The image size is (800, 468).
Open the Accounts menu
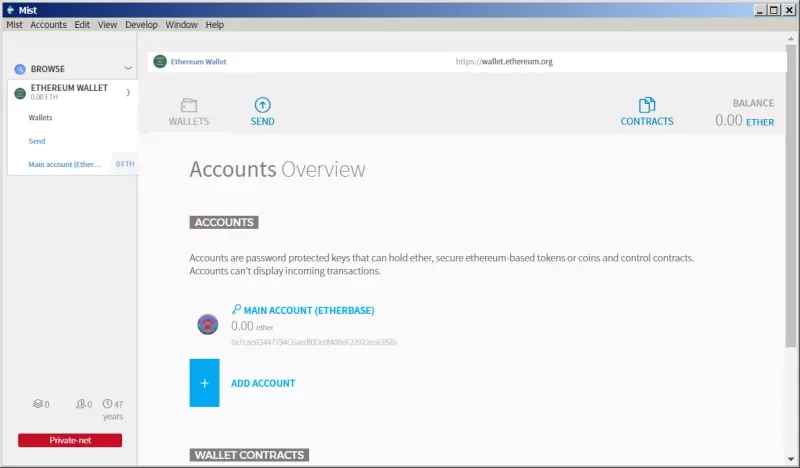coord(48,24)
